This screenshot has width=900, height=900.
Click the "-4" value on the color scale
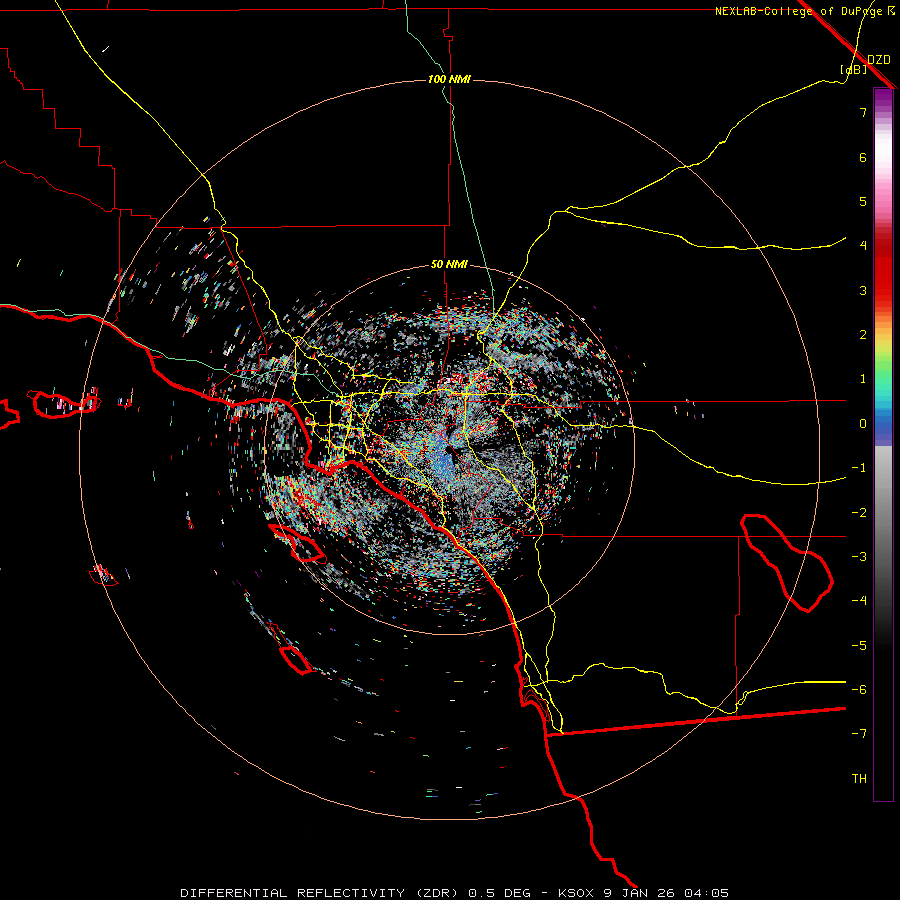859,601
